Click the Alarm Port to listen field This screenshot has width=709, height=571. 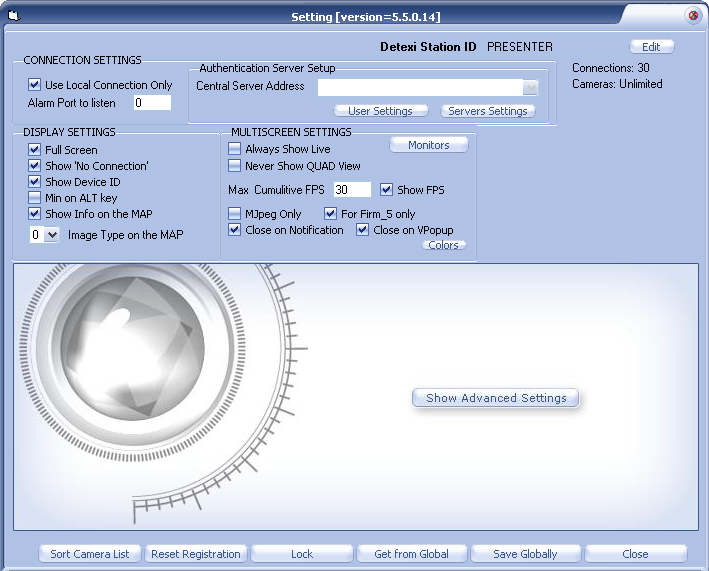pos(152,103)
